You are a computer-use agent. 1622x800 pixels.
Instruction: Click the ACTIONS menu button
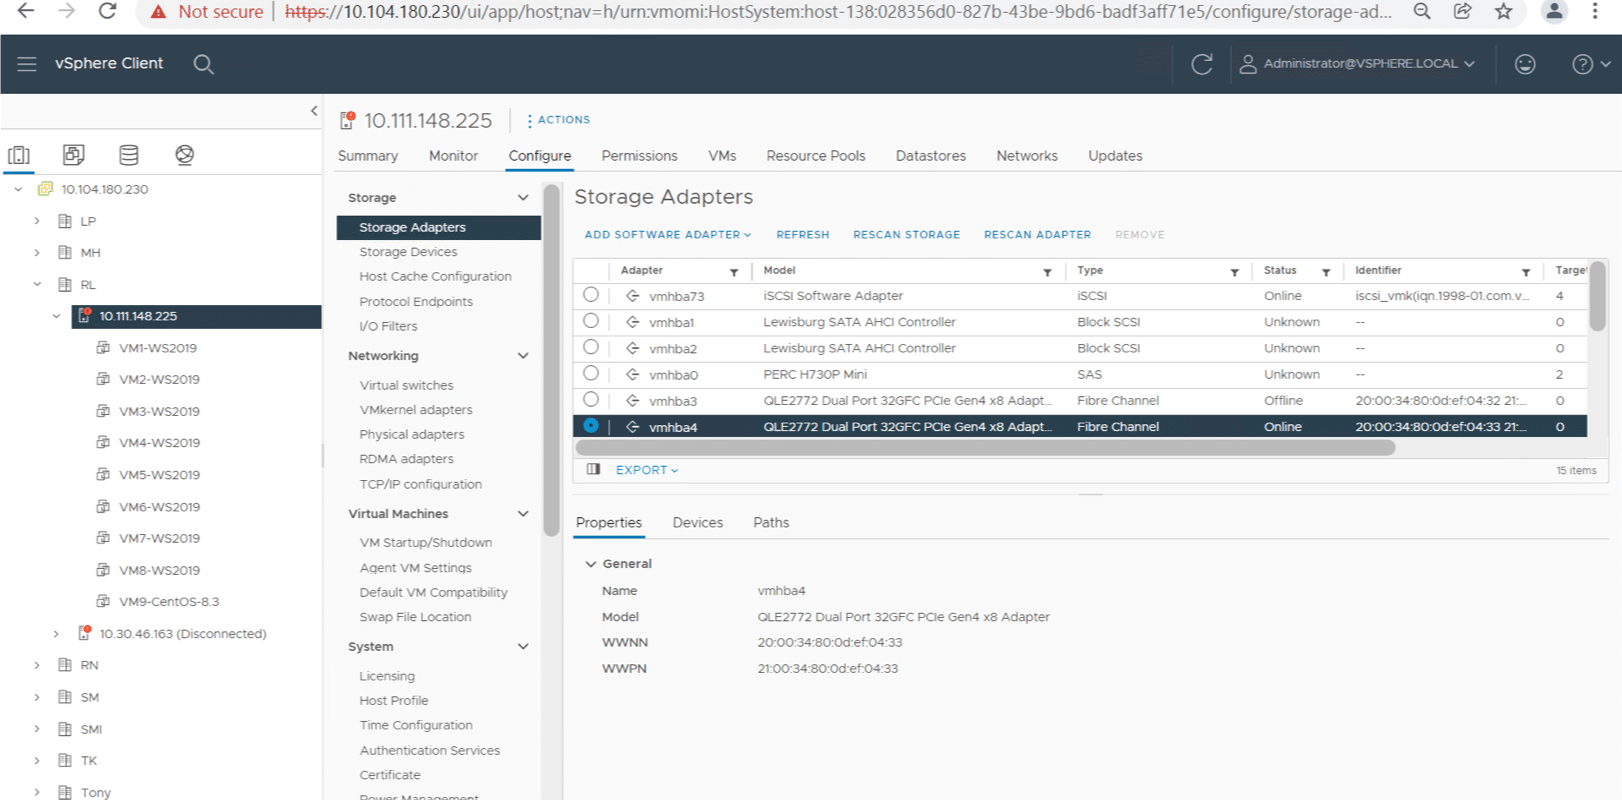pos(559,120)
